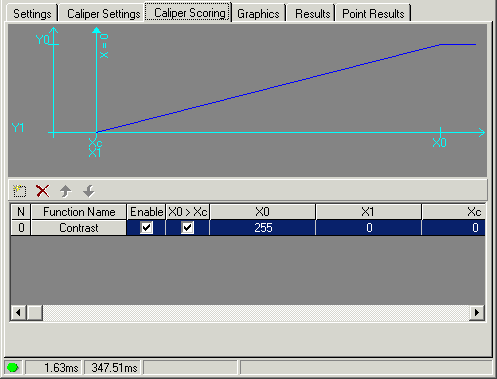497x379 pixels.
Task: Click the Function Name column header
Action: tap(79, 212)
